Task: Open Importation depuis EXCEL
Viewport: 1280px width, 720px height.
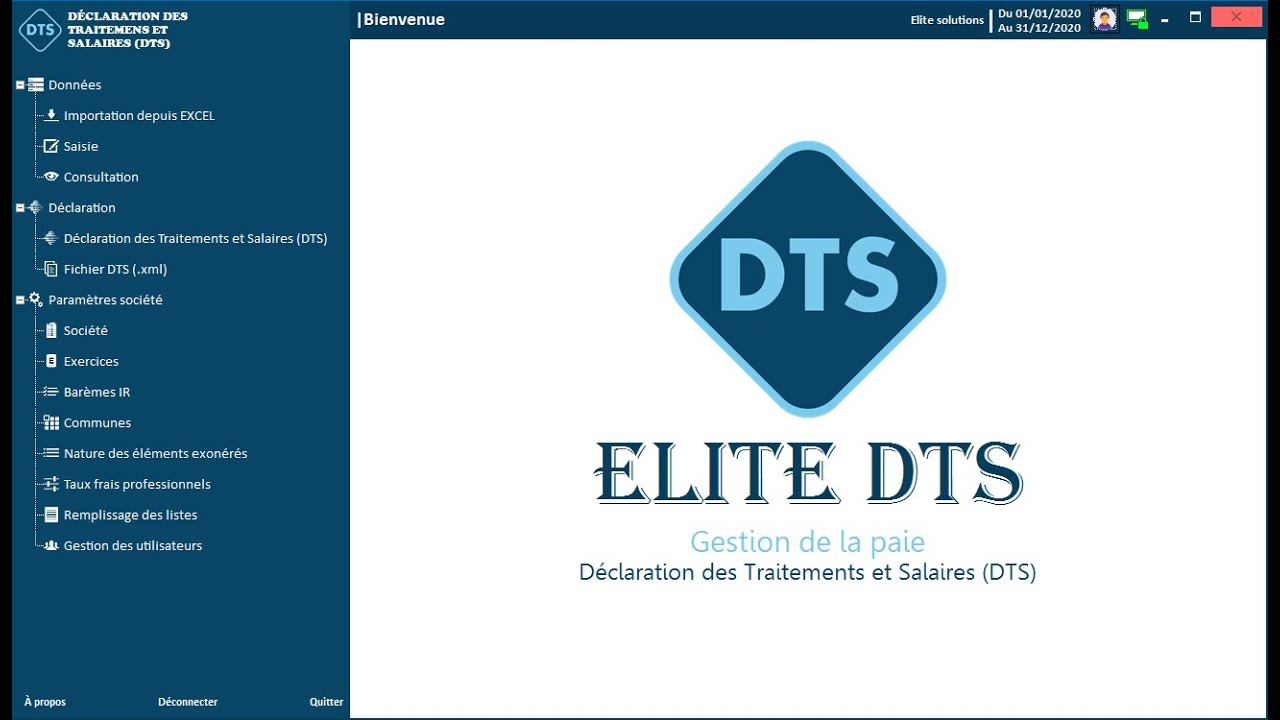Action: (139, 115)
